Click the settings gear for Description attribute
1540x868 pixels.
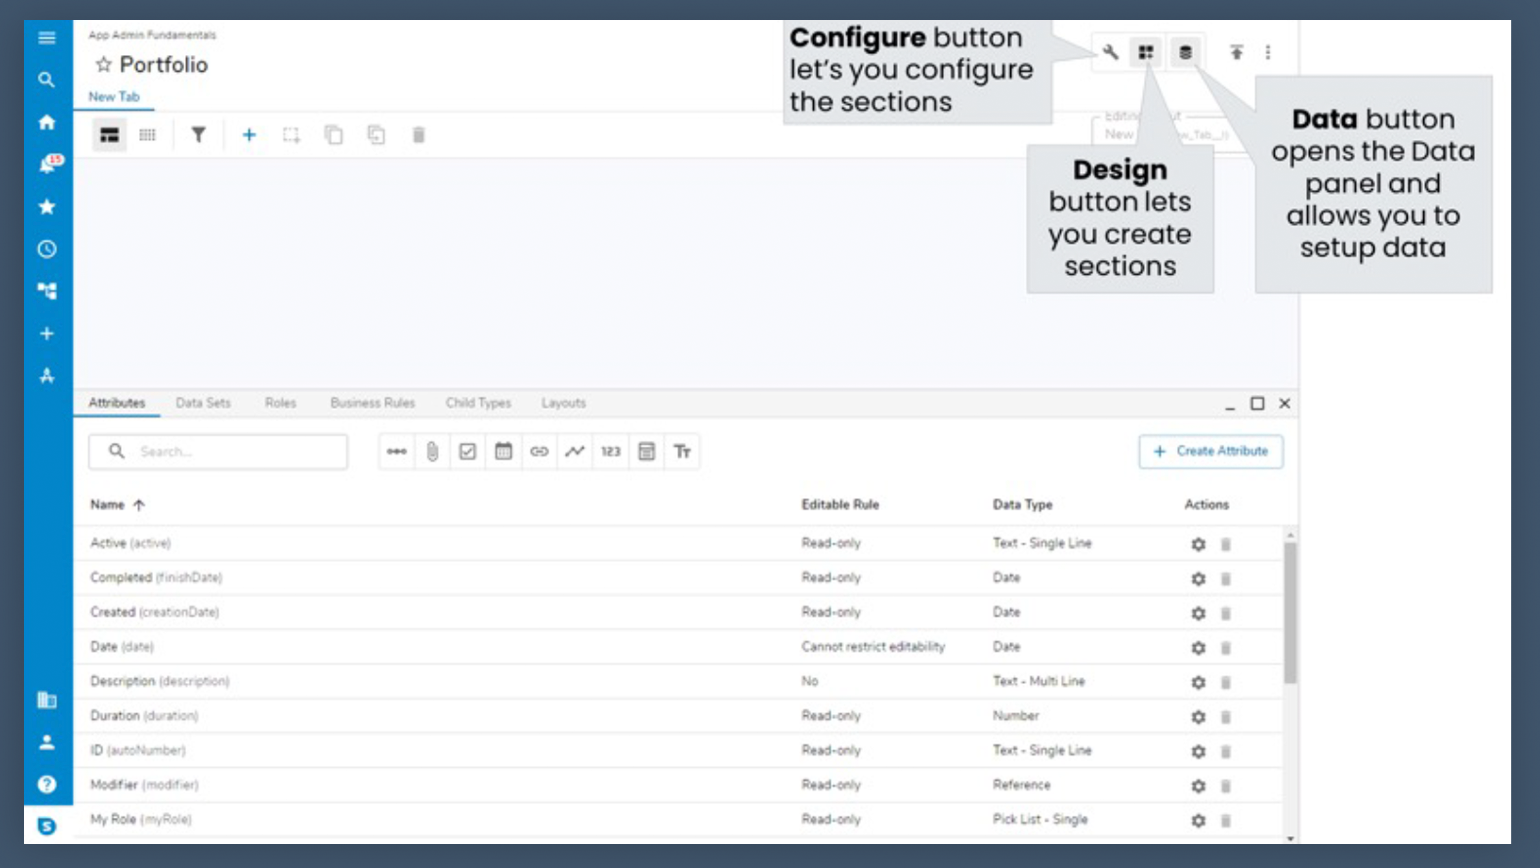[x=1198, y=682]
